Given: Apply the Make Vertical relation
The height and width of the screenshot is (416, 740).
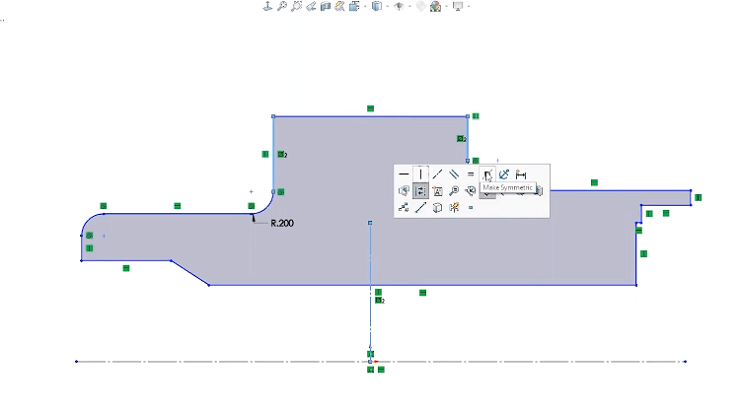Looking at the screenshot, I should pyautogui.click(x=421, y=174).
